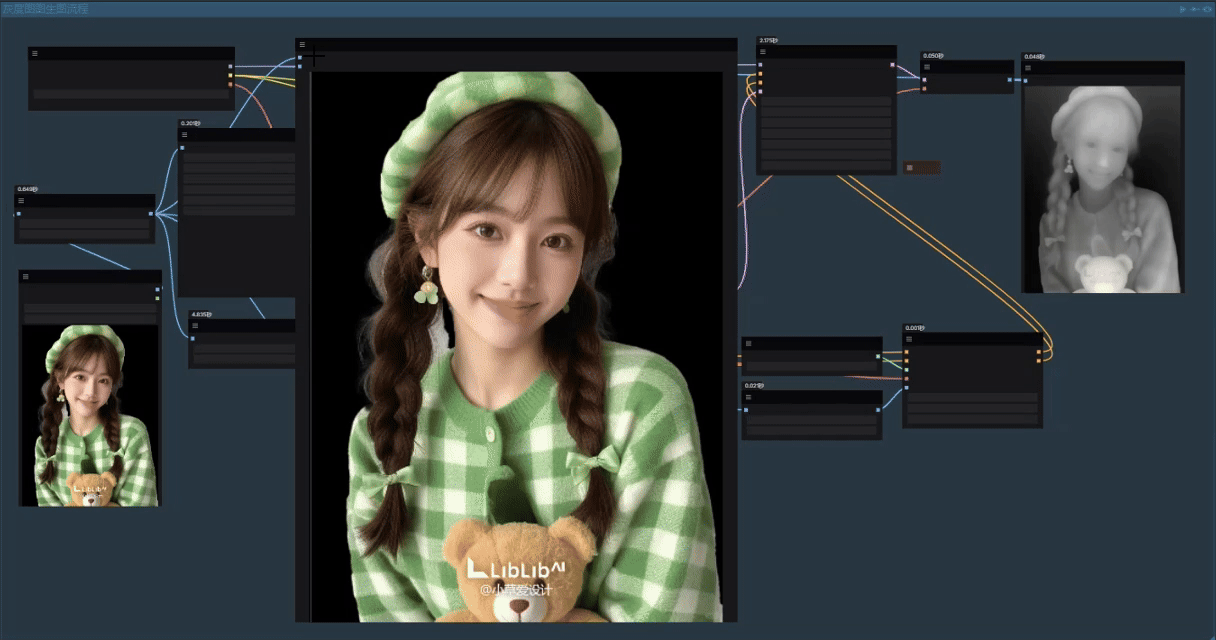Click the 4.835秒 timing label
1216x640 pixels.
201,315
